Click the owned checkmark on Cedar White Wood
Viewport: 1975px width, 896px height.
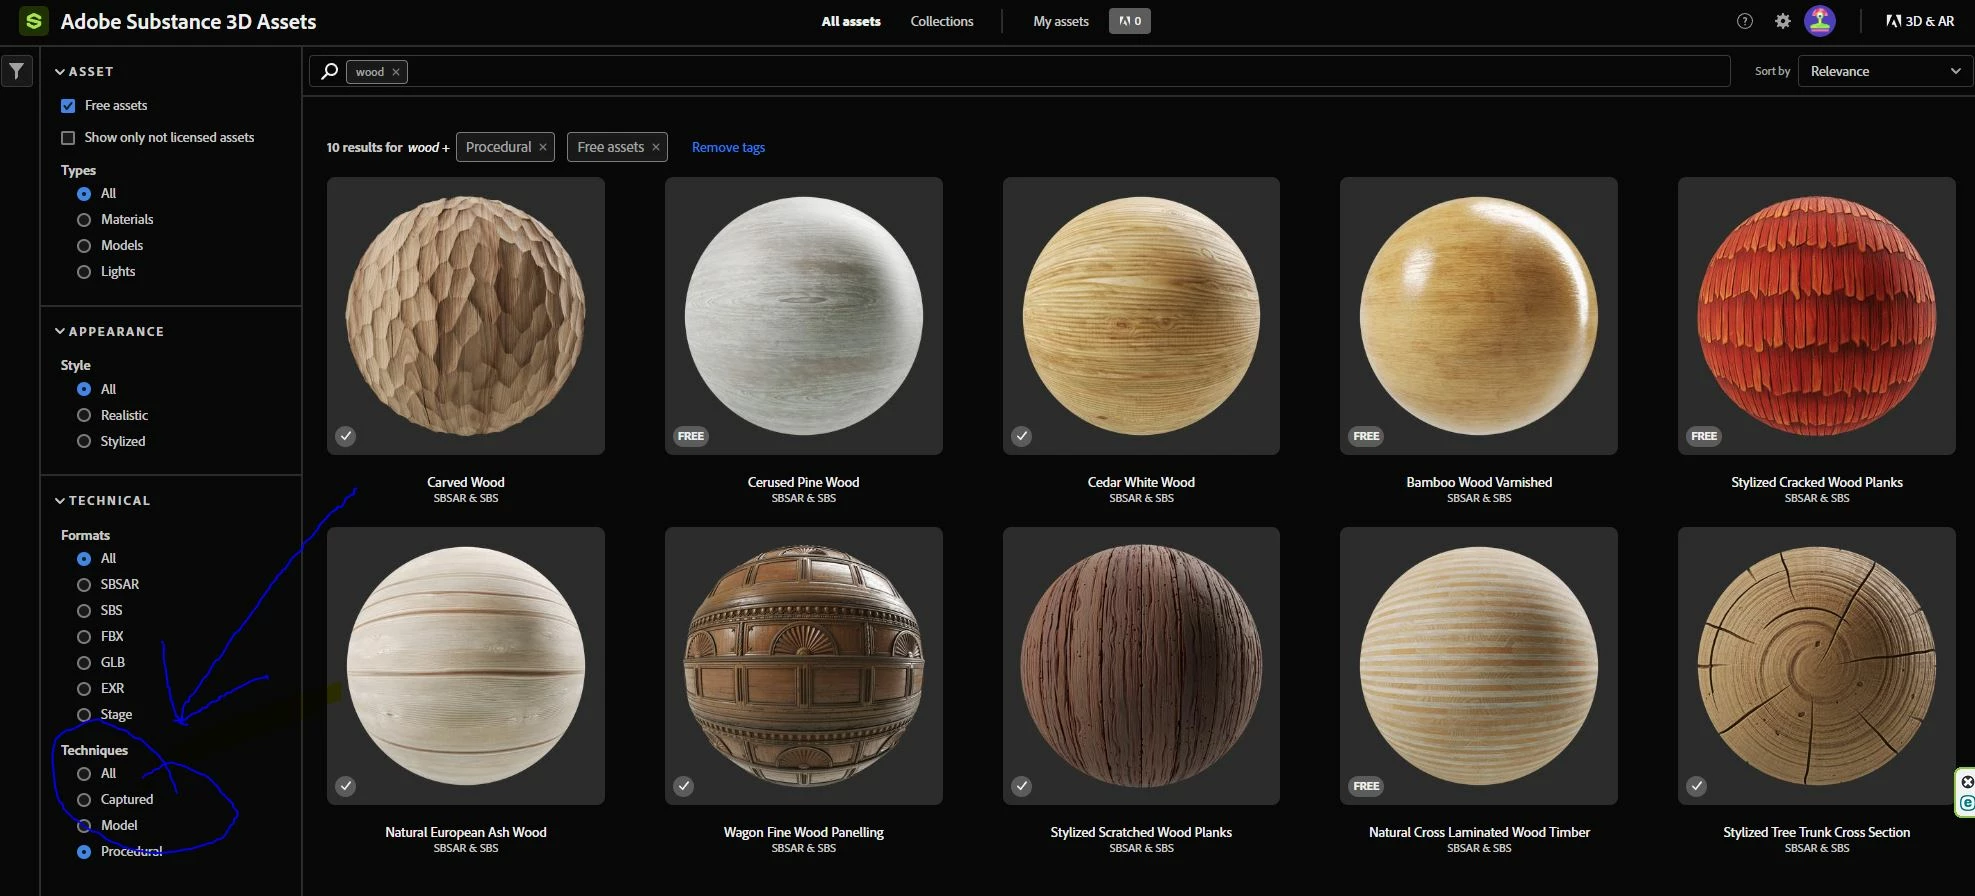[1021, 436]
